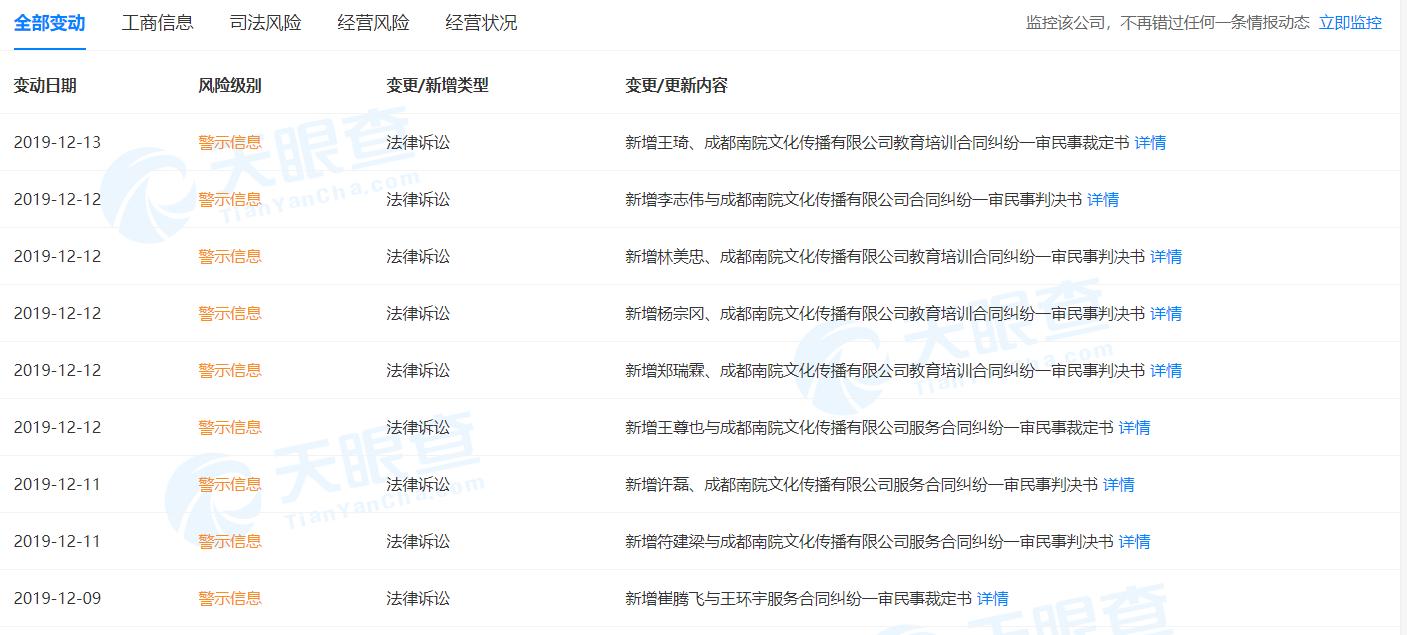Click 警示信息 in the 2019-12-09 row

tap(230, 599)
